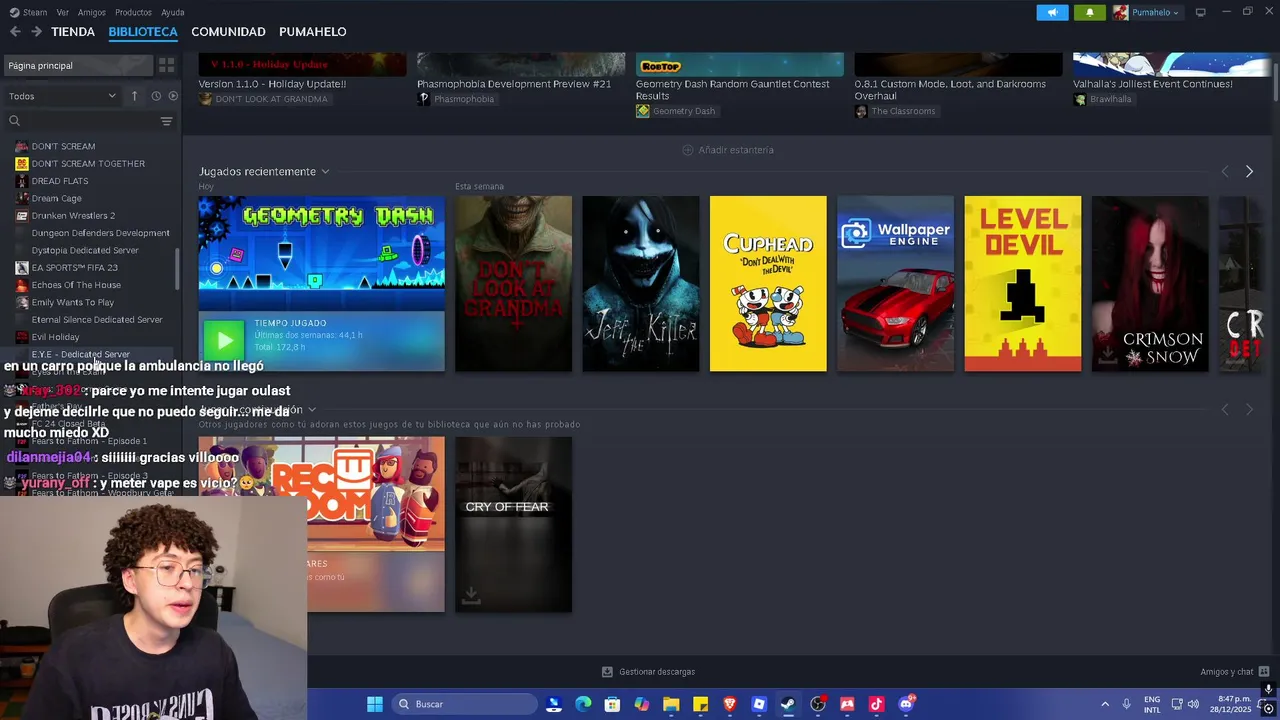The image size is (1280, 720).
Task: Open PUMAHELO profile tab
Action: click(313, 32)
